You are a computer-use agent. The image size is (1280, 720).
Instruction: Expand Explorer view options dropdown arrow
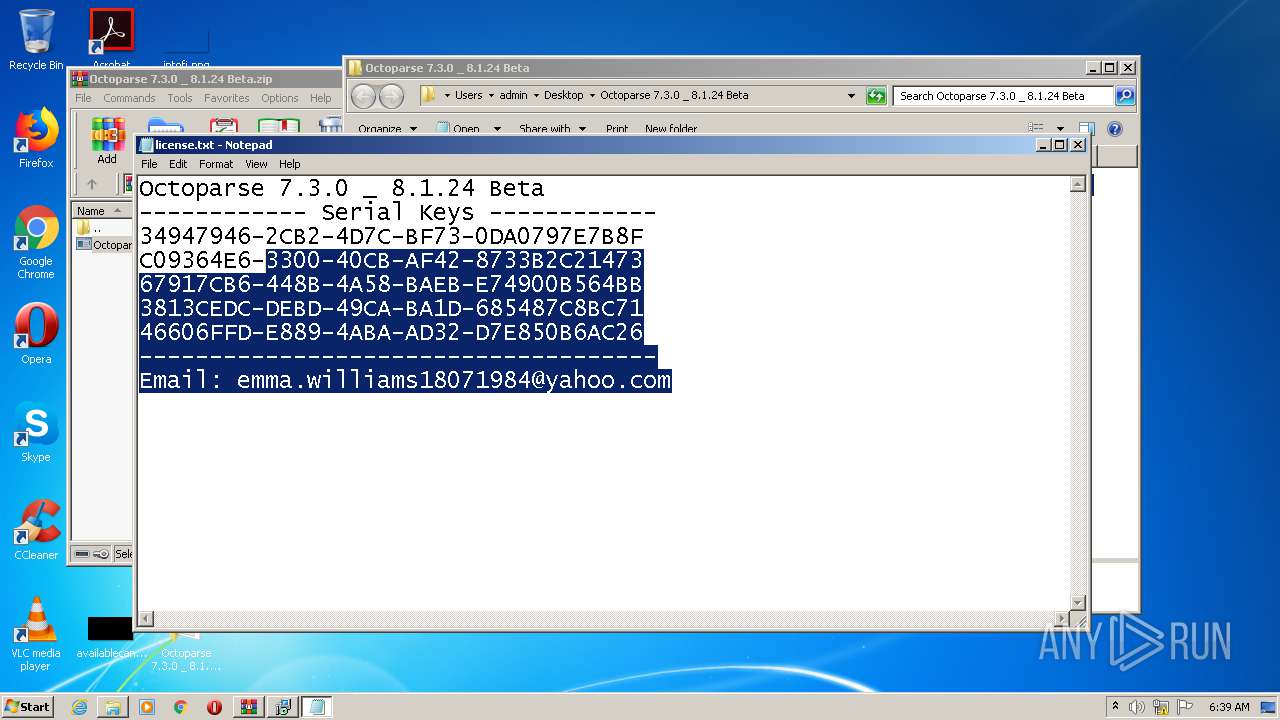(1060, 128)
